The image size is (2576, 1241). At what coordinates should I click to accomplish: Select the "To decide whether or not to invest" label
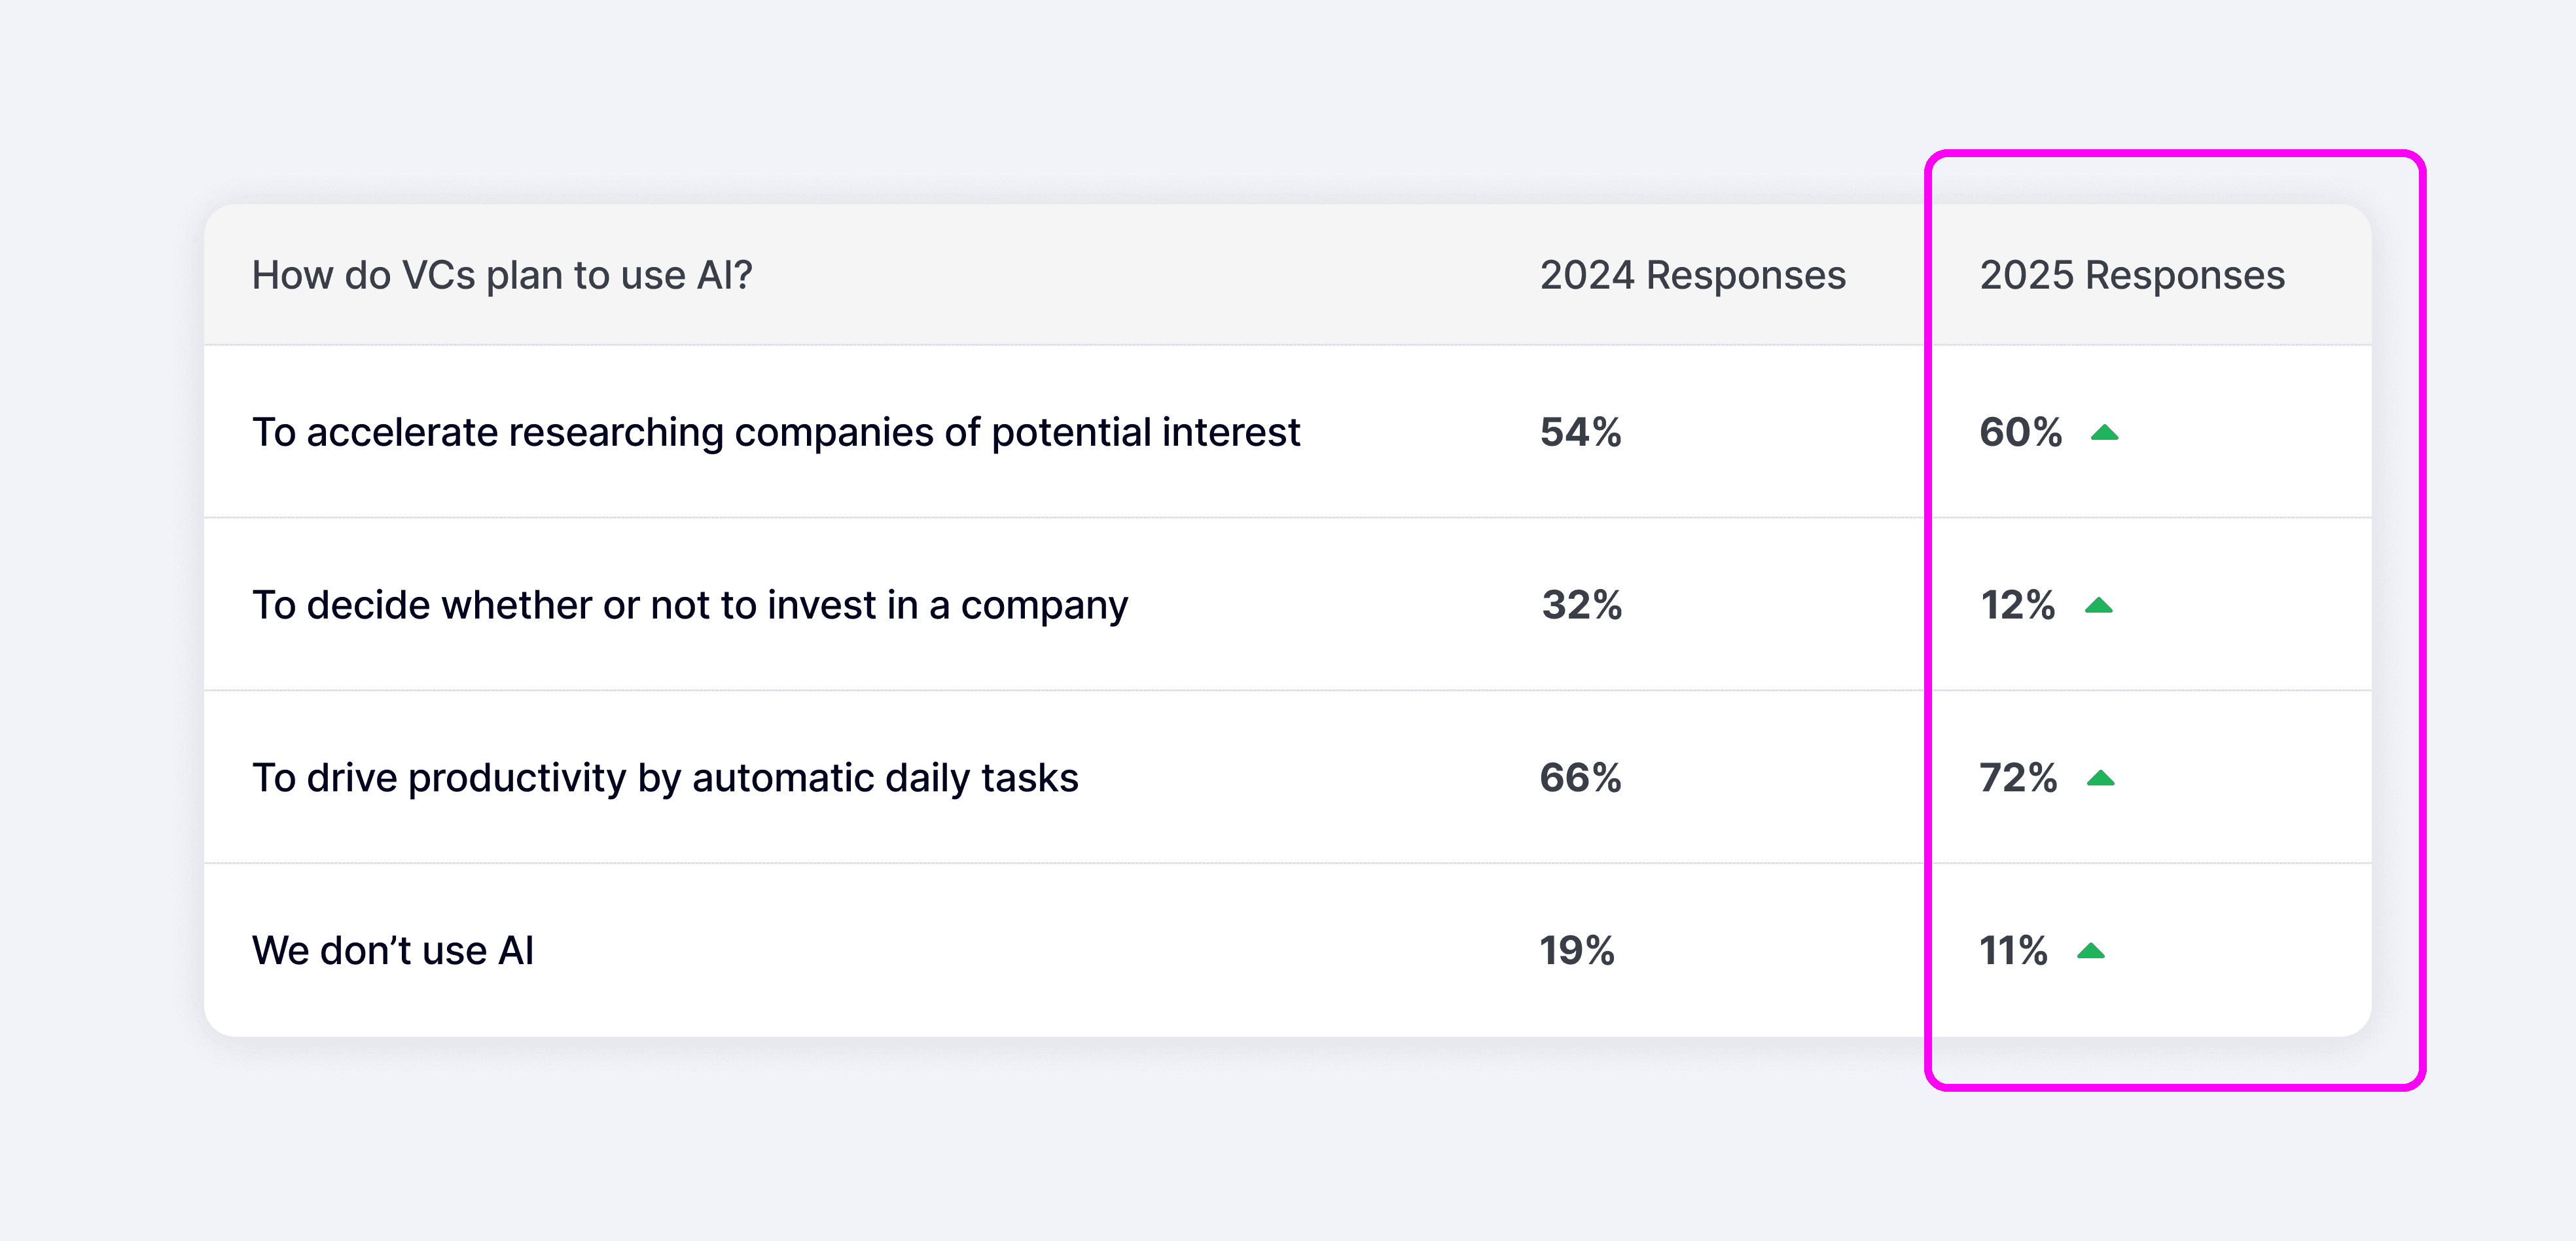[x=689, y=605]
